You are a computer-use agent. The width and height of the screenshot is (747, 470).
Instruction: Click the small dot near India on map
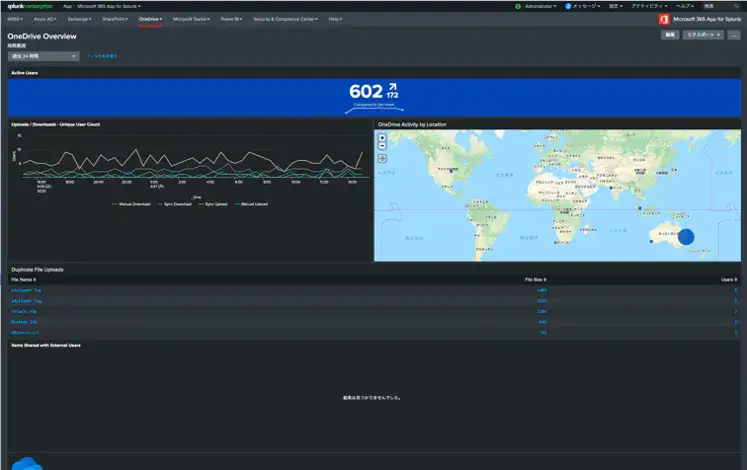(x=611, y=188)
